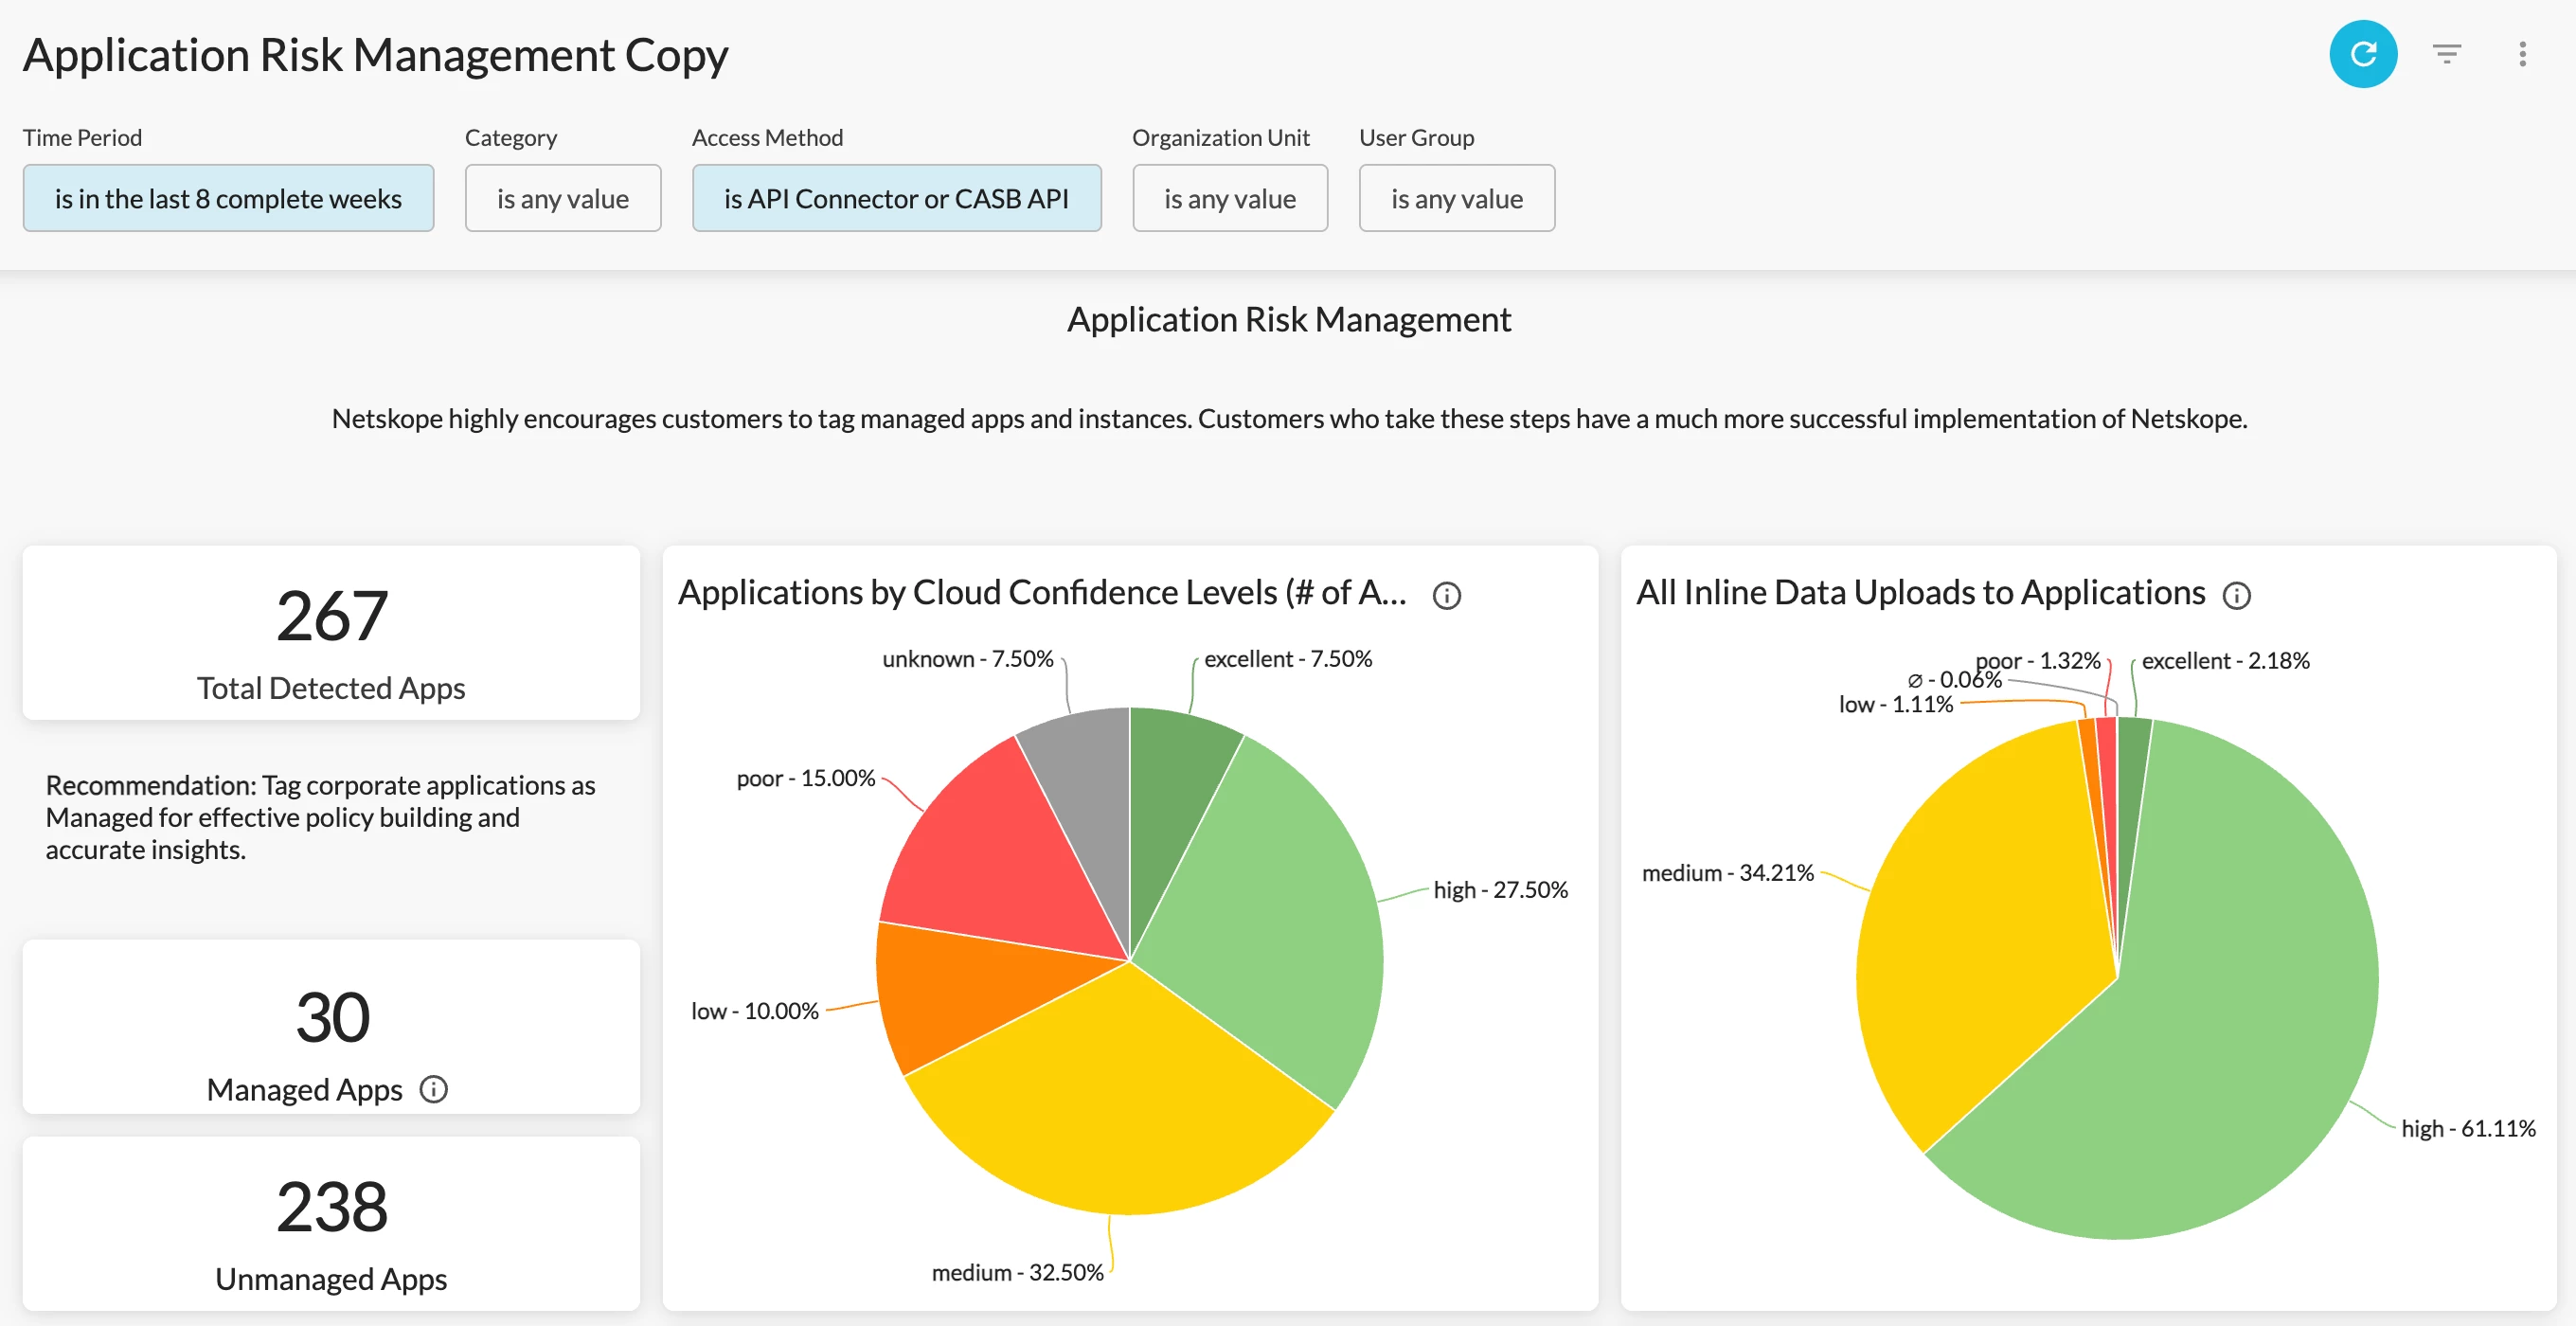Click the 238 Unmanaged Apps value
Screen dimensions: 2576x1326
[x=331, y=1206]
